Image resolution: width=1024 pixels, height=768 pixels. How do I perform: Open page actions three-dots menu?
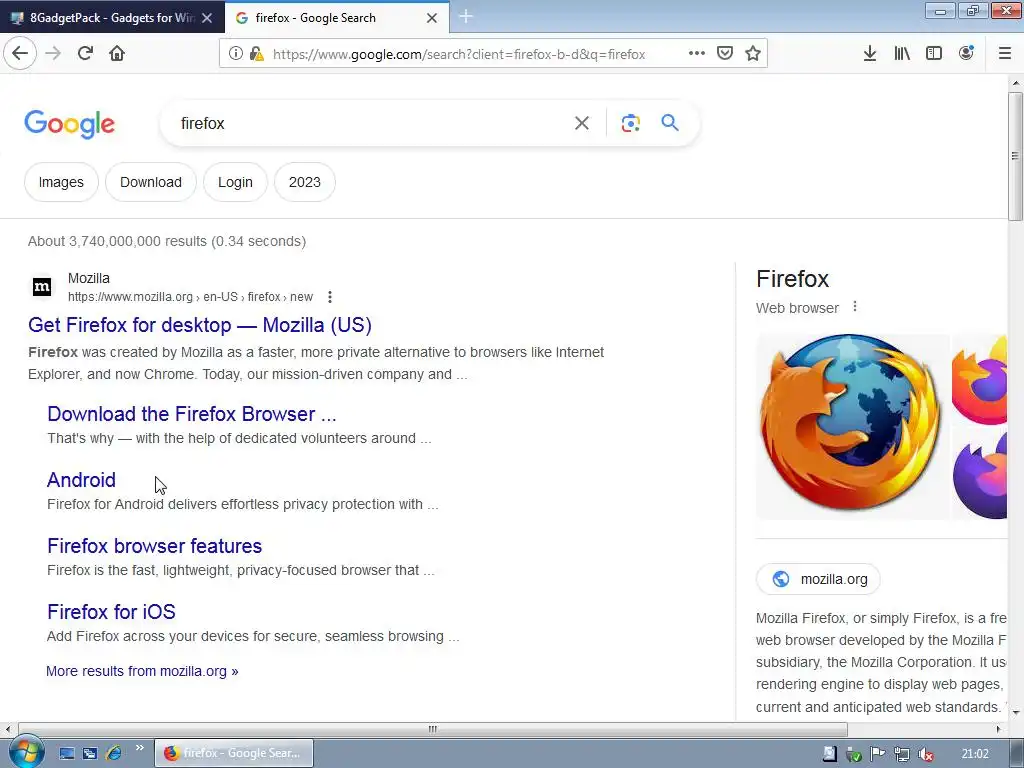click(697, 53)
